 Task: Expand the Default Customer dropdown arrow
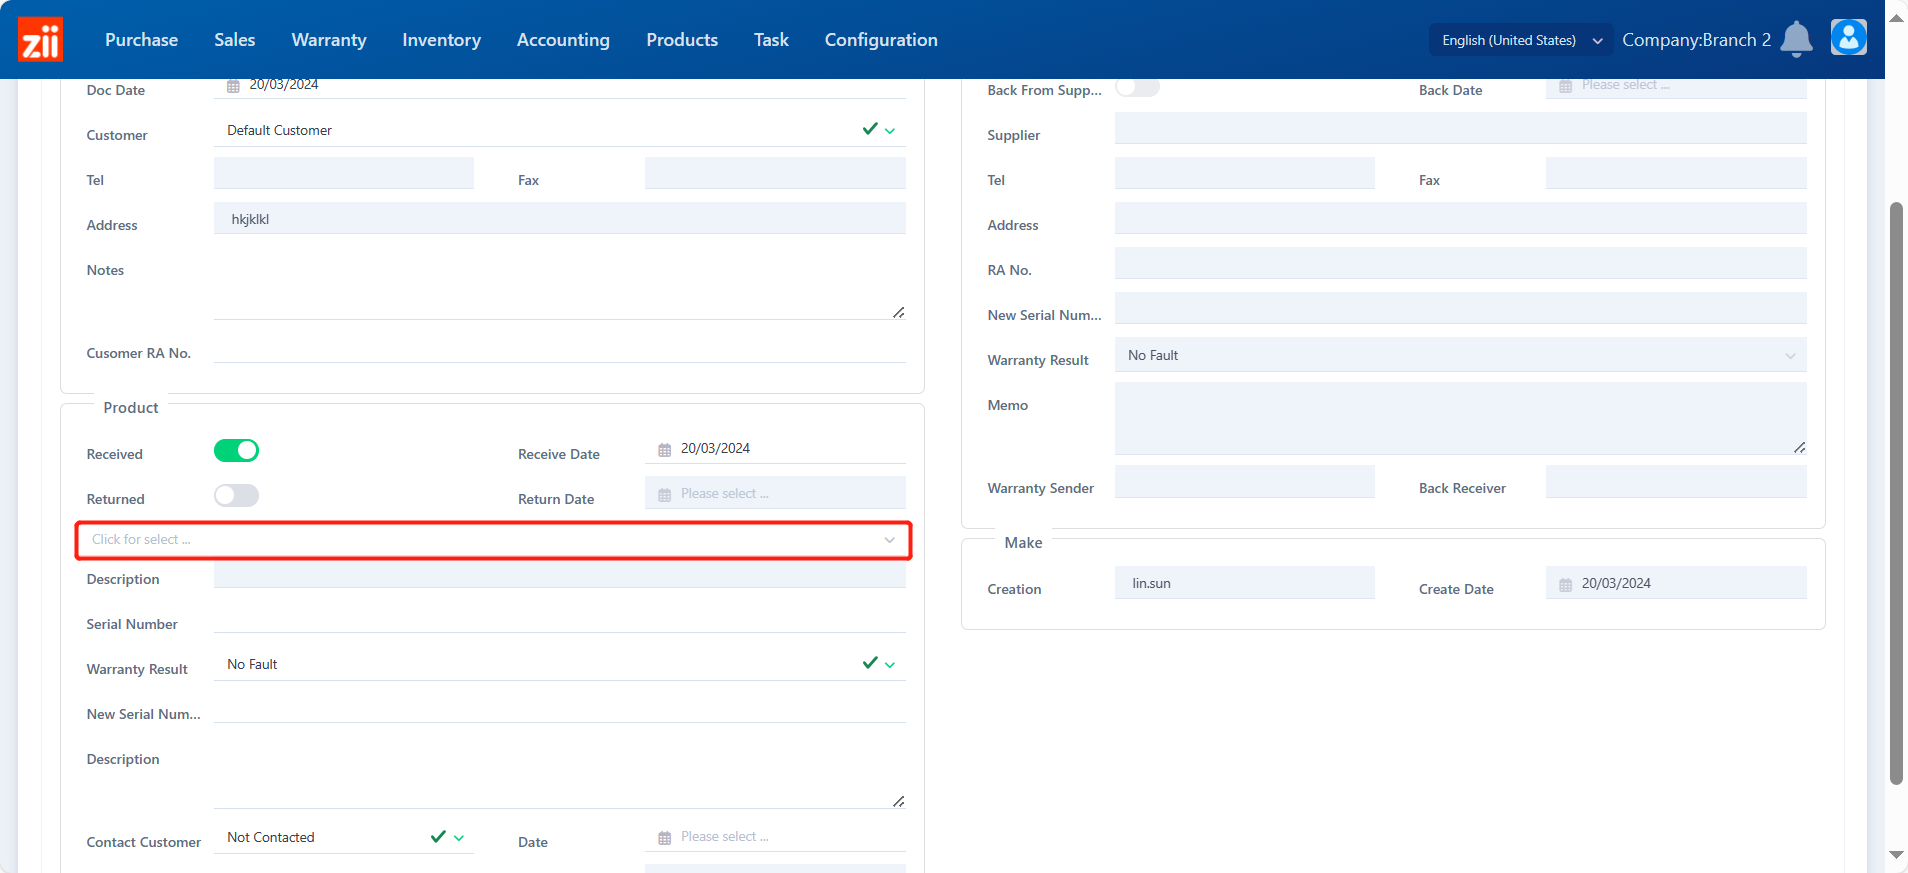890,131
